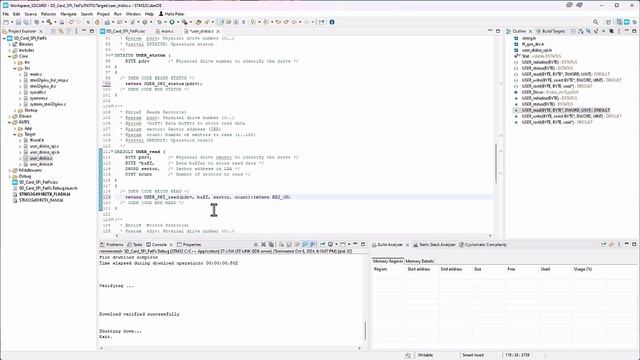Viewport: 640px width, 360px height.
Task: Close the Project Explorer view
Action: (41, 31)
